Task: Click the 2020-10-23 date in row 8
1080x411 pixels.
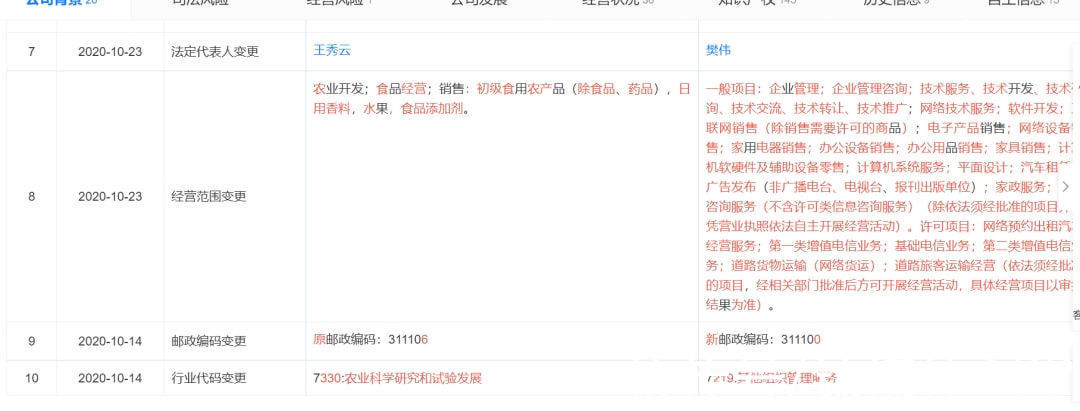Action: (110, 196)
